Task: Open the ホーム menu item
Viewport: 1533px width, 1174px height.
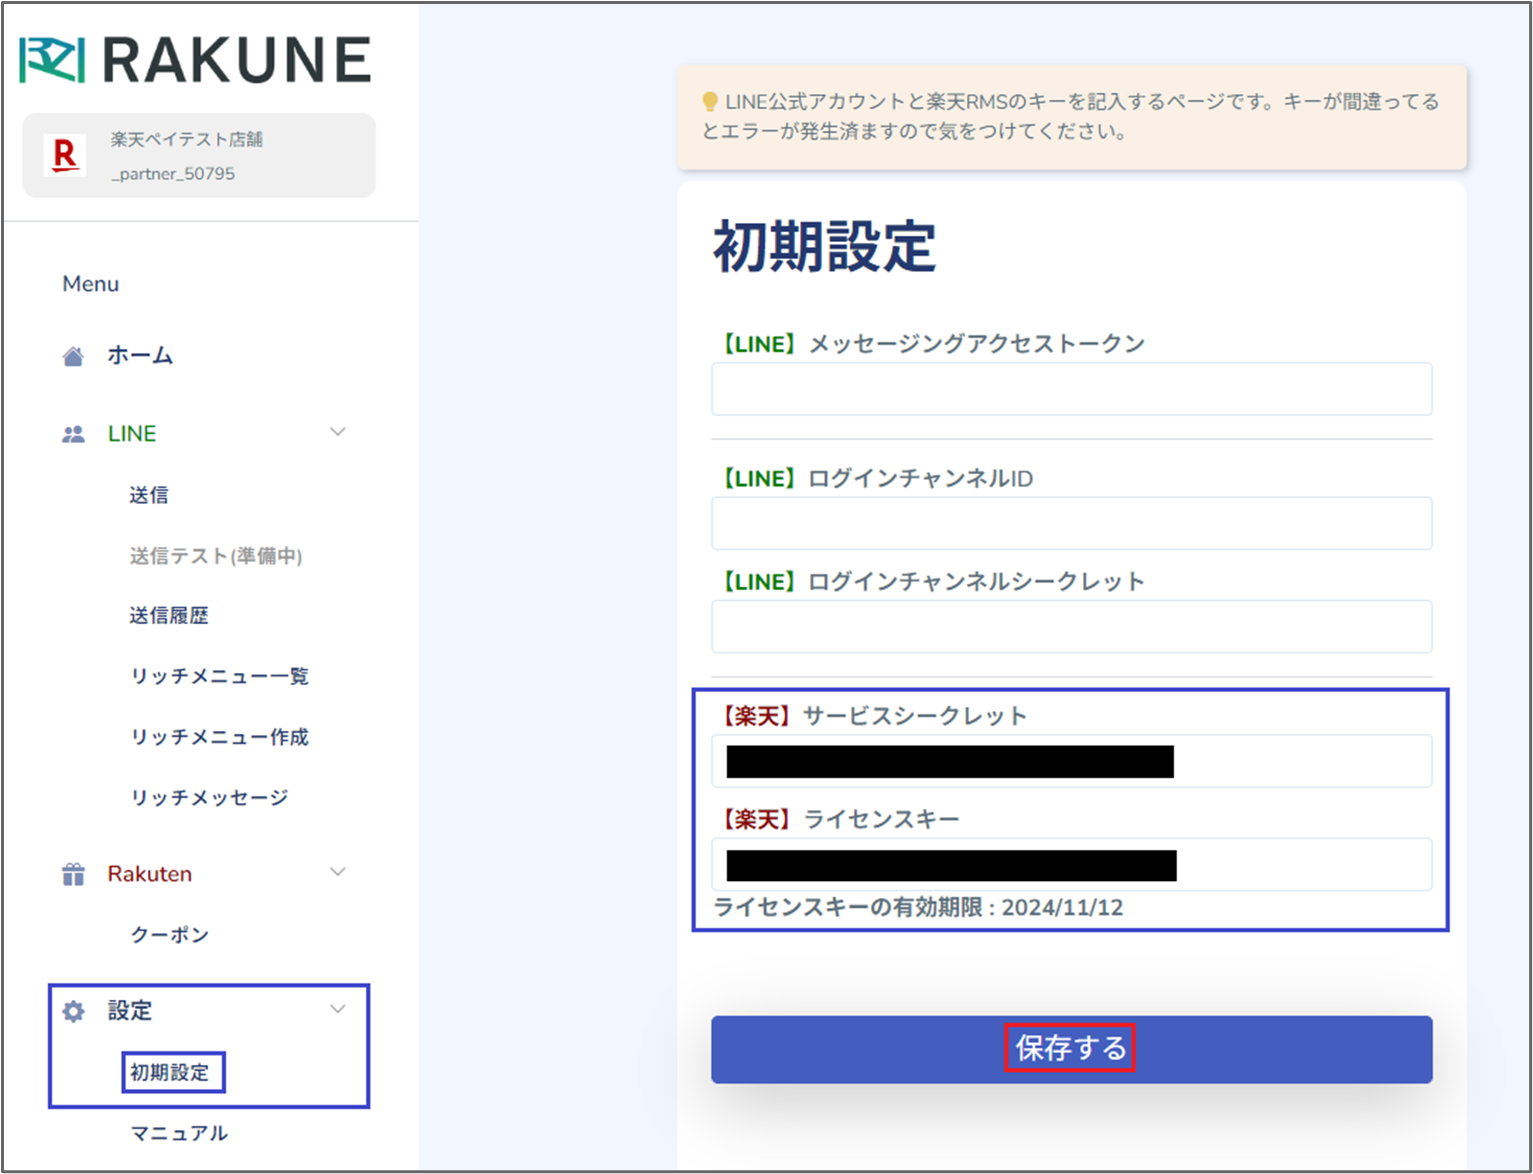Action: tap(140, 356)
